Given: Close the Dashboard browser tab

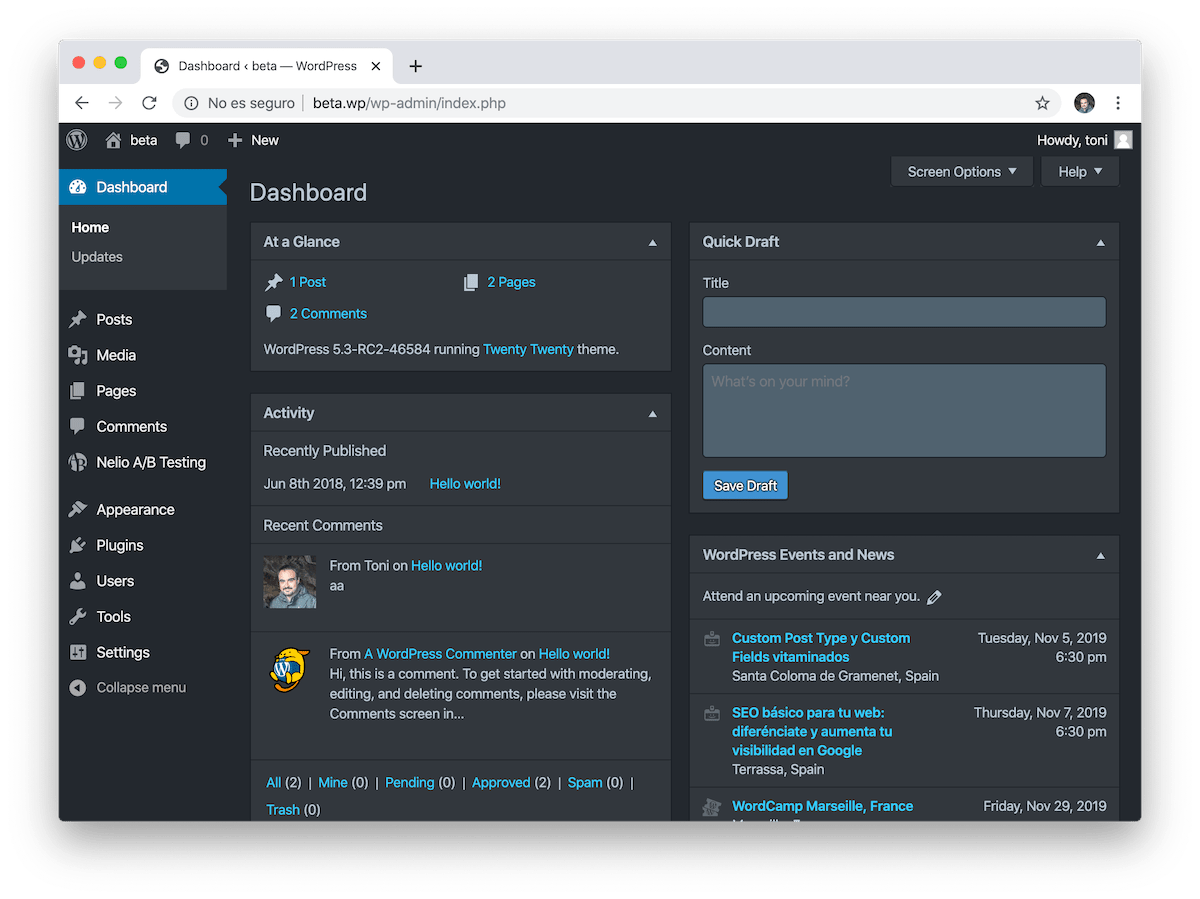Looking at the screenshot, I should 376,66.
